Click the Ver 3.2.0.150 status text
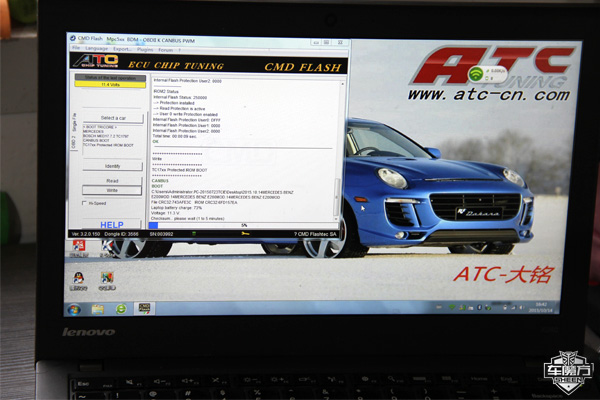Screen dimensions: 600x400 coord(86,234)
